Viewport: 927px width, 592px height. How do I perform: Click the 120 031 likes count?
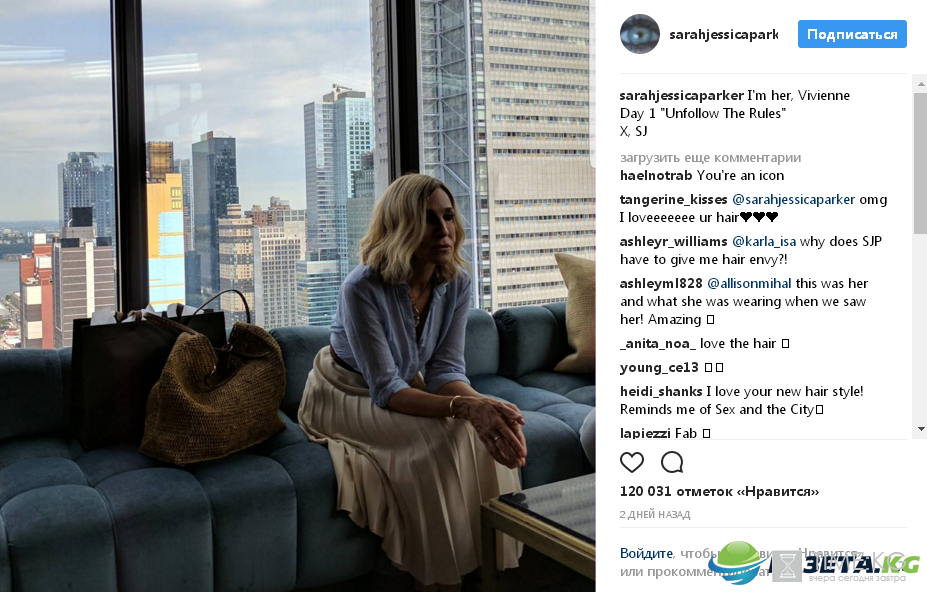click(719, 491)
